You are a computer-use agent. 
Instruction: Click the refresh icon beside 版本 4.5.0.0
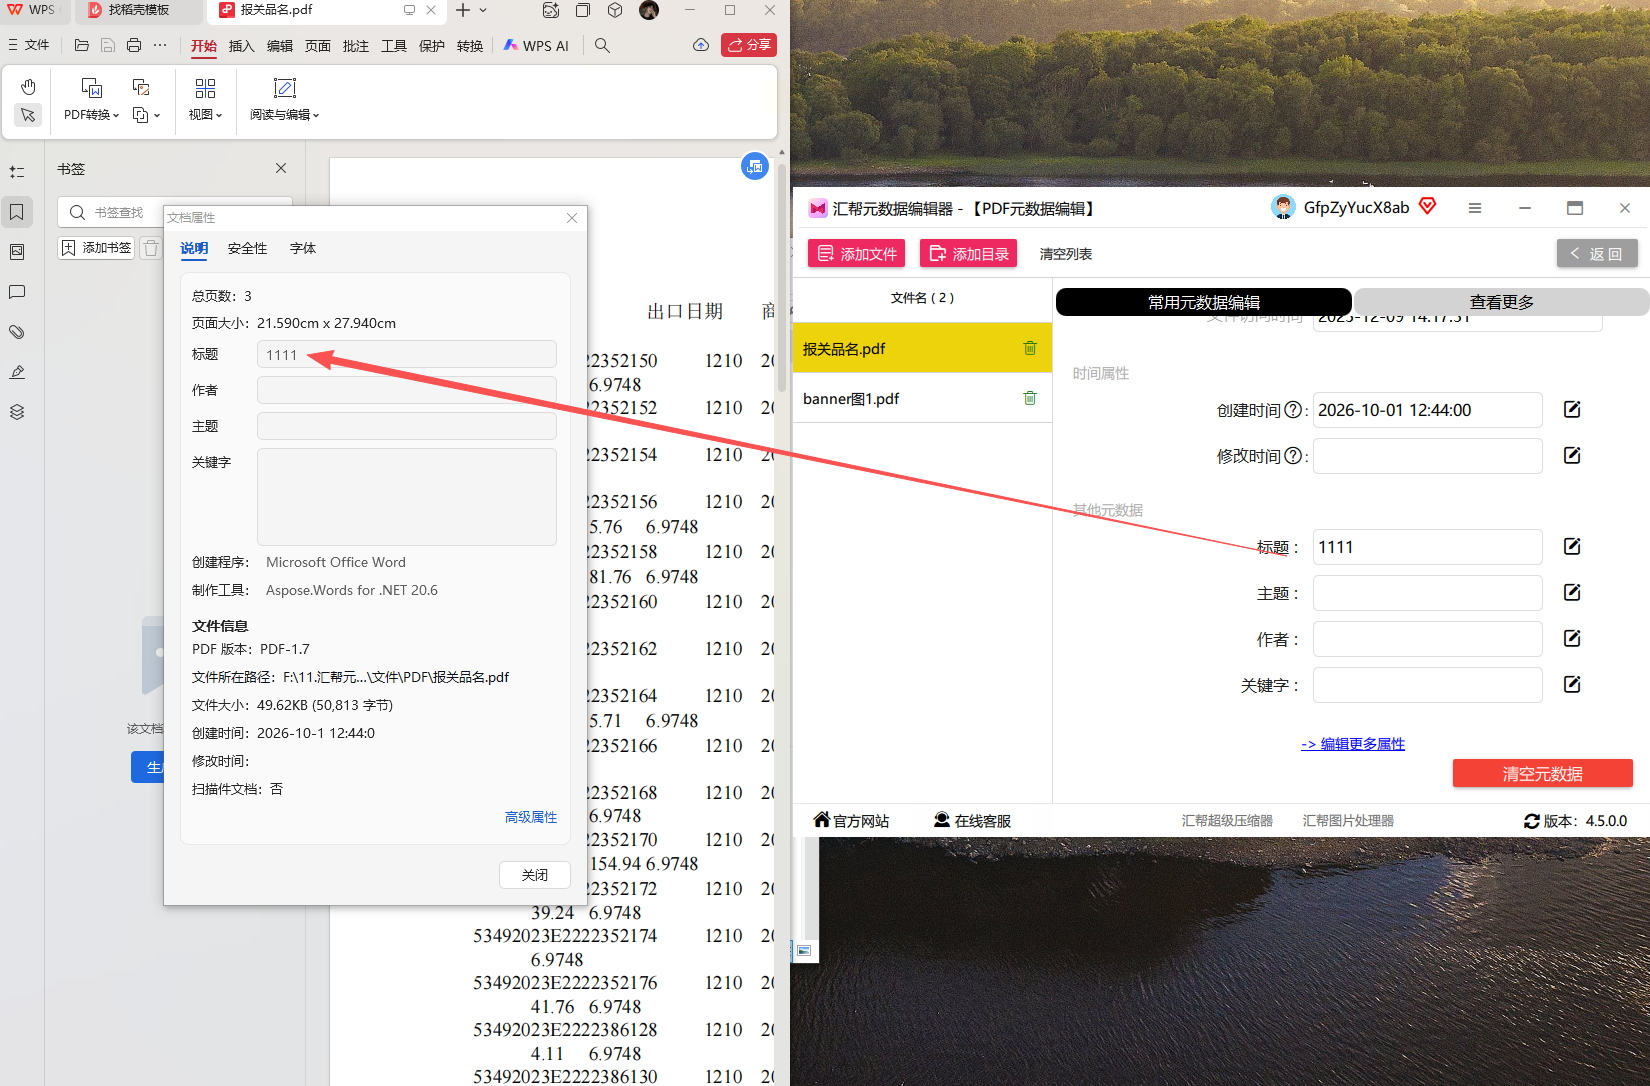tap(1531, 821)
